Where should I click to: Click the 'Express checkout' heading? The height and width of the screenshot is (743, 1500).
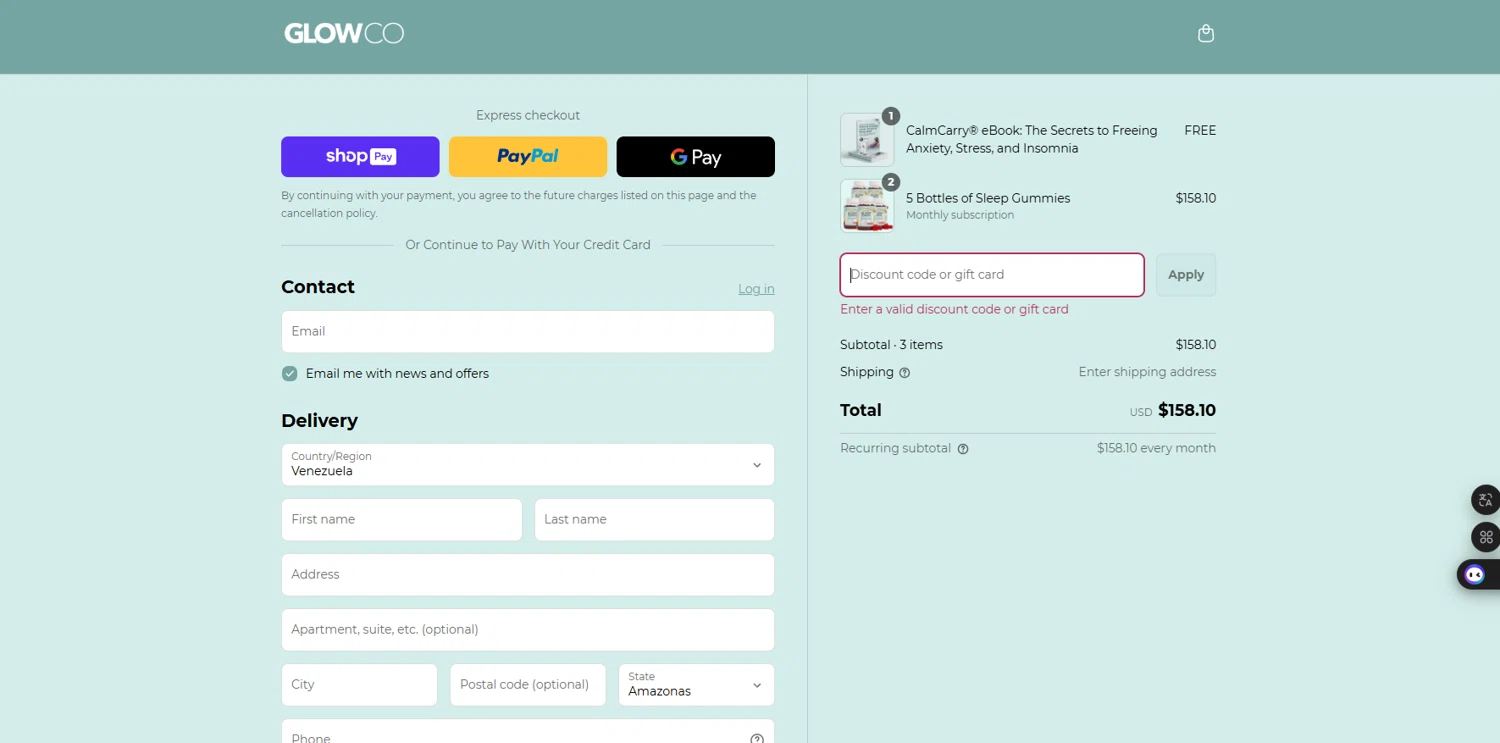(x=528, y=116)
